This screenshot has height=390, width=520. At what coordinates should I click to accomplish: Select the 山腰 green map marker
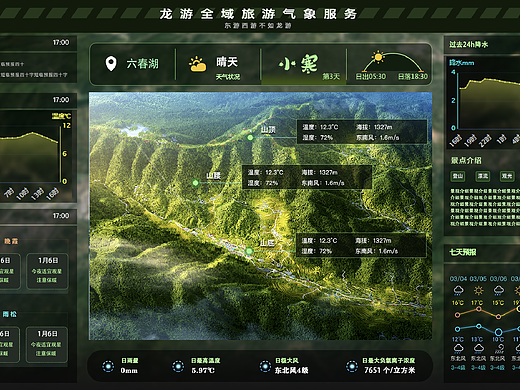pyautogui.click(x=196, y=183)
